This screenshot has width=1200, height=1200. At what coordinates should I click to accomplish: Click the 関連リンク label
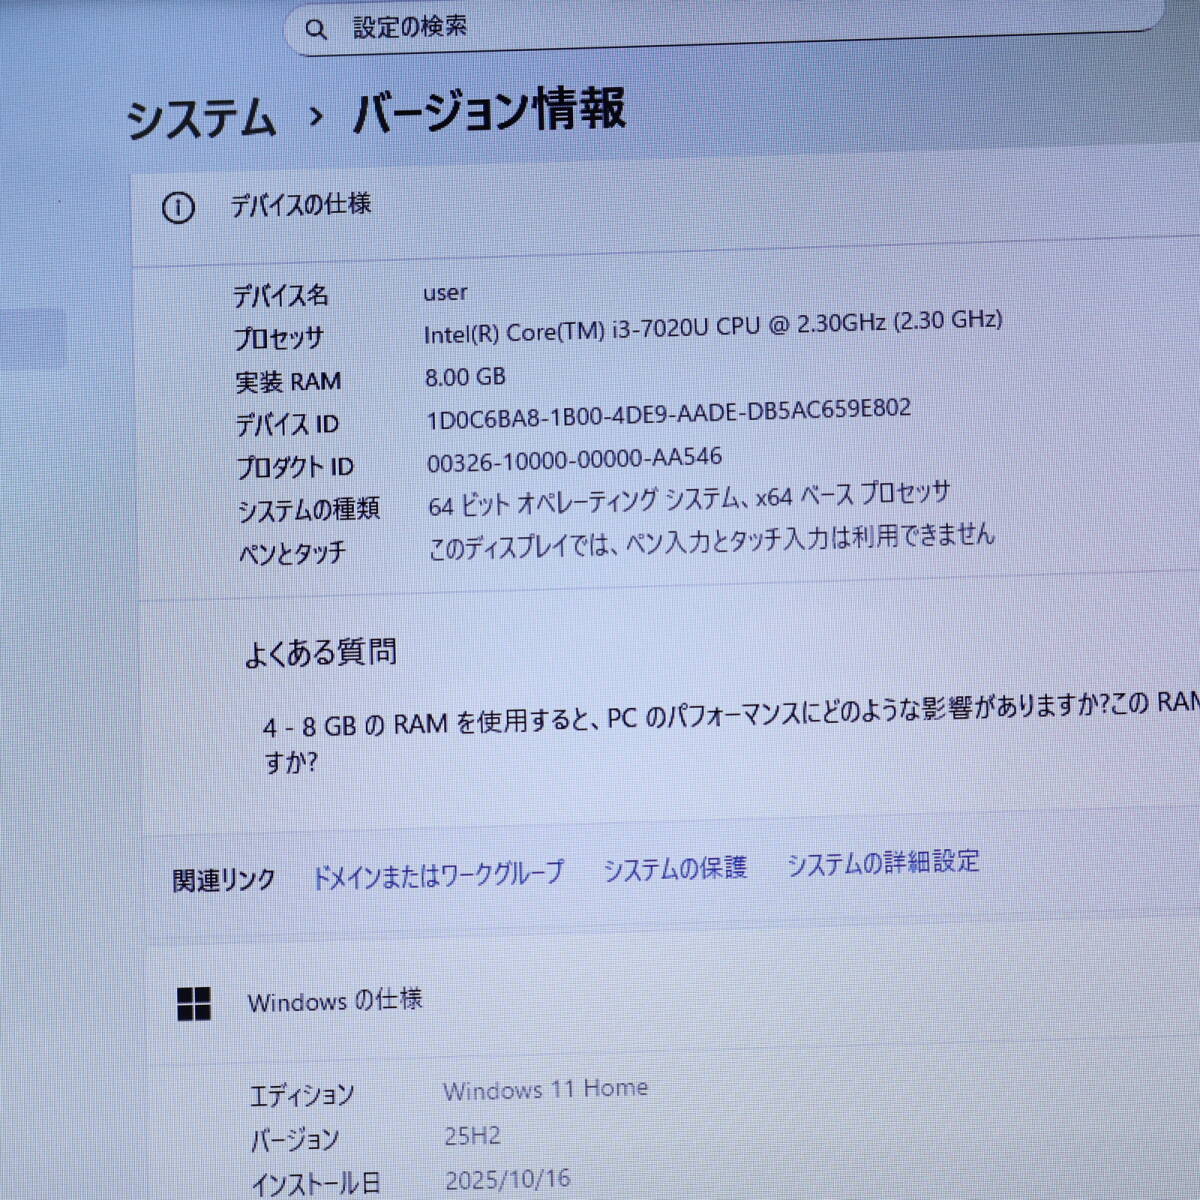(x=223, y=880)
